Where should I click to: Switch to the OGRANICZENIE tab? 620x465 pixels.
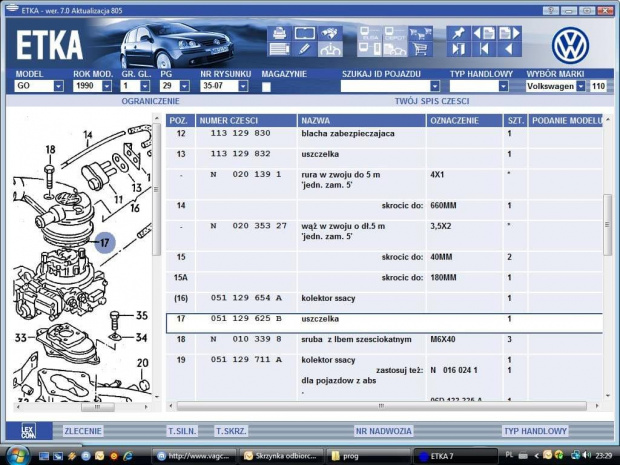pyautogui.click(x=150, y=101)
